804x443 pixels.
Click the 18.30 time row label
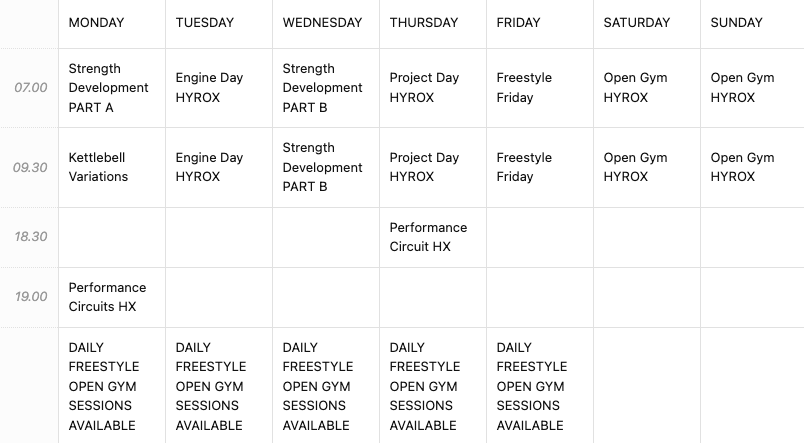[x=31, y=237]
